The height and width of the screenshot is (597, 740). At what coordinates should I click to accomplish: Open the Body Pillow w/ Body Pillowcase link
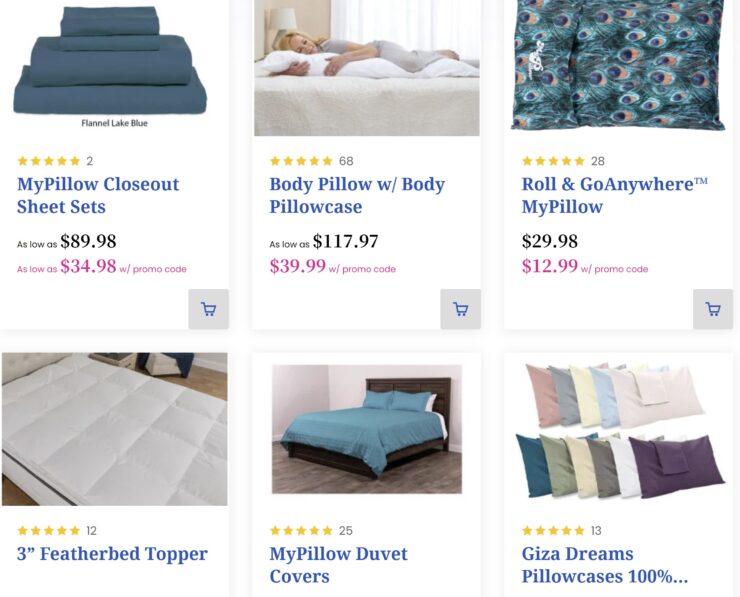click(357, 195)
